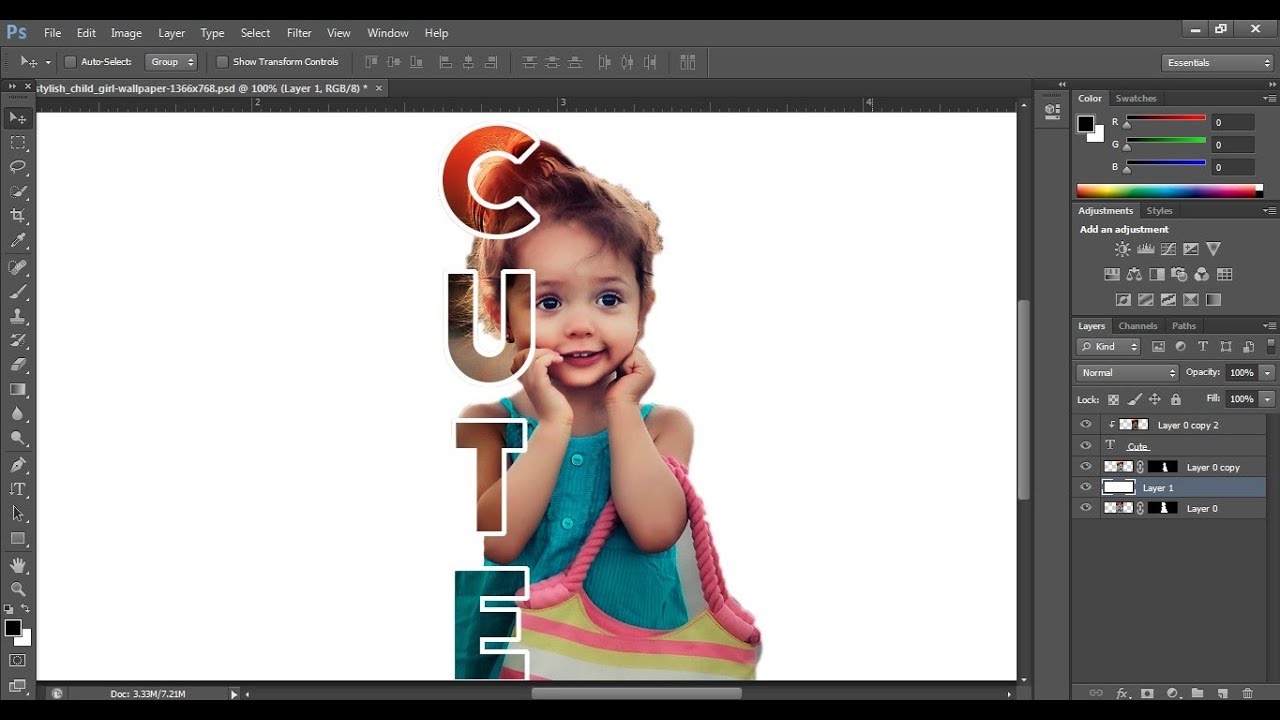Select the Hand tool
Screen dimensions: 1280x720
pos(18,566)
